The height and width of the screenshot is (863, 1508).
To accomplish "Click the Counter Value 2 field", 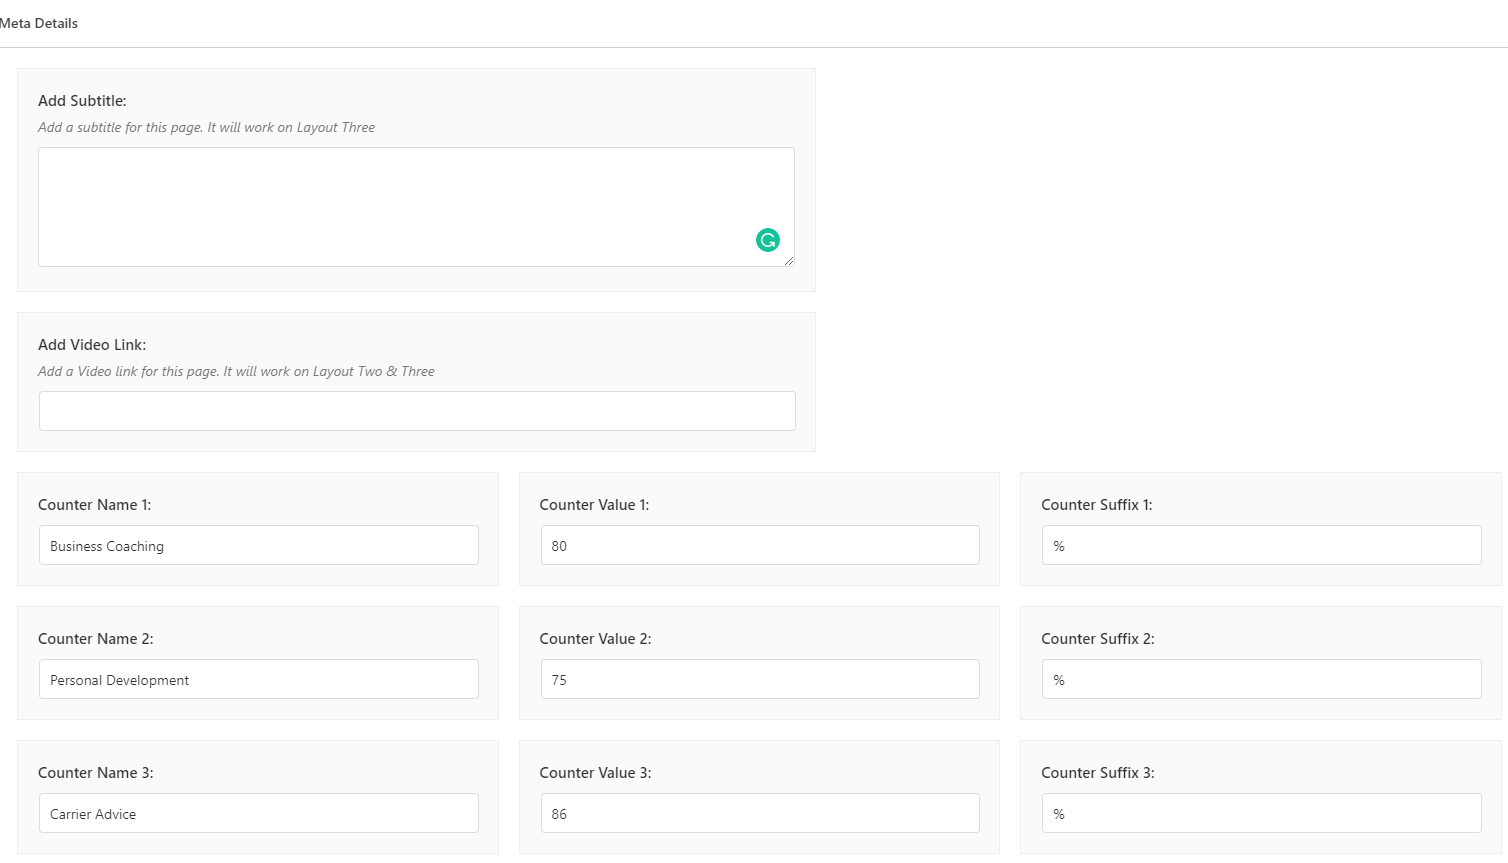I will click(760, 679).
